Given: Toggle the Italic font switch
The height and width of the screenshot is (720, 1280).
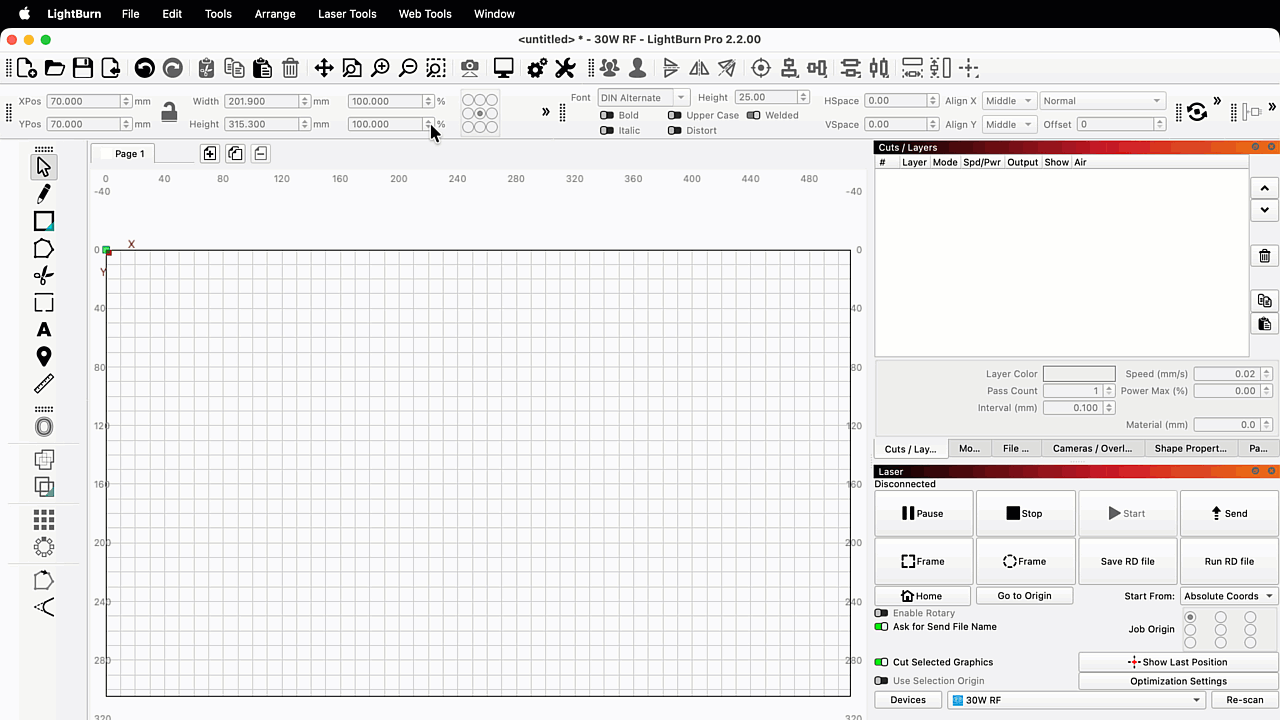Looking at the screenshot, I should click(606, 130).
